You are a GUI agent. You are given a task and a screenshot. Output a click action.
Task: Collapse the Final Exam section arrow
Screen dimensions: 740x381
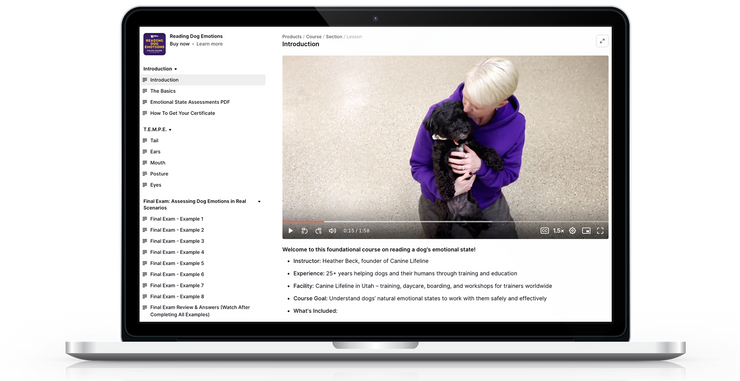[259, 202]
